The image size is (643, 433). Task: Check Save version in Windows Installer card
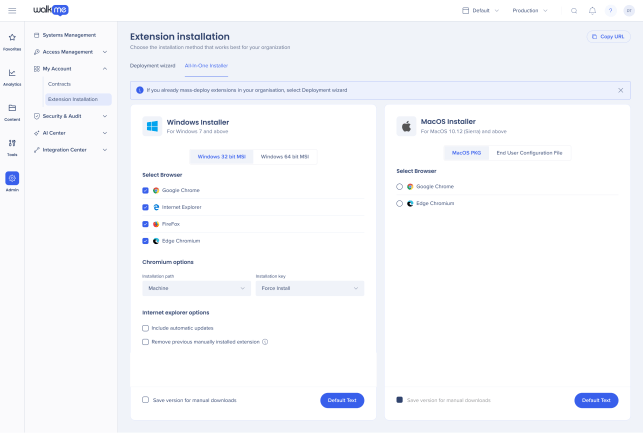(x=145, y=400)
